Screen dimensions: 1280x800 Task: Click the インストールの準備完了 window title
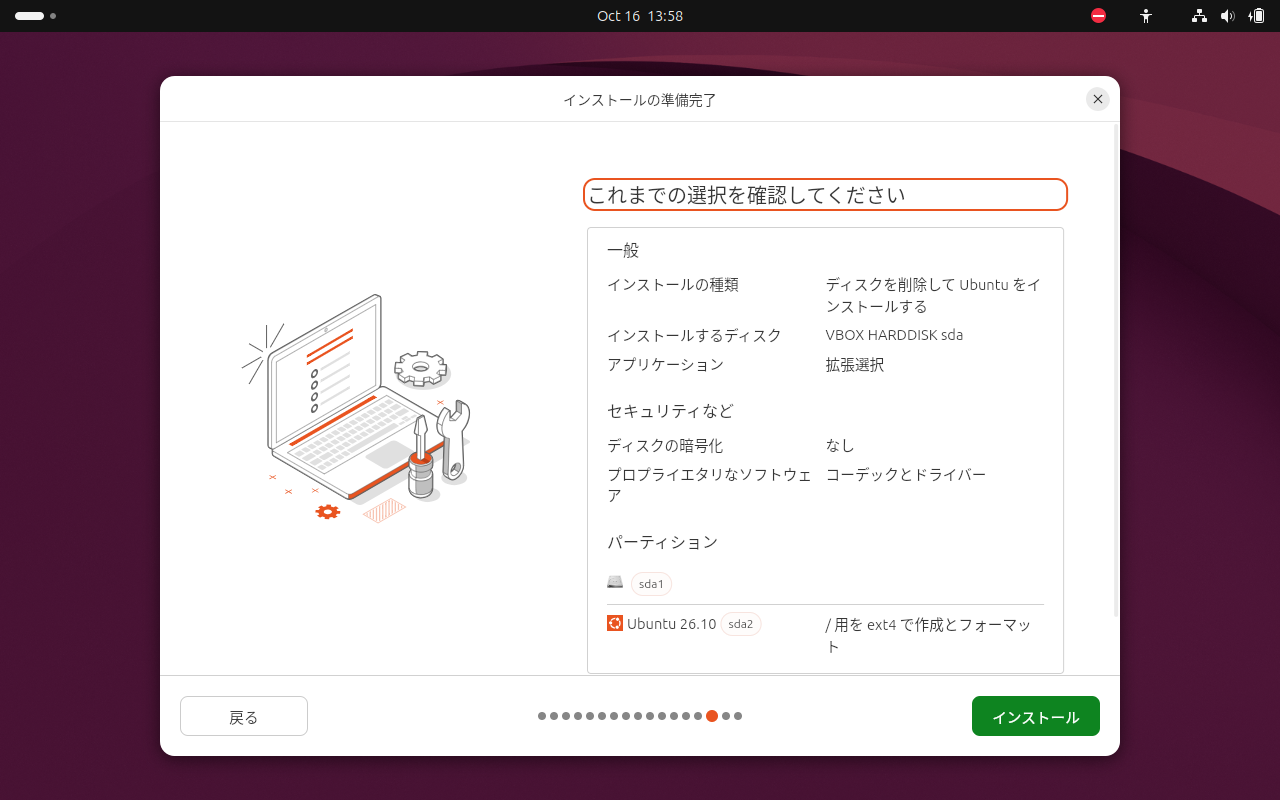[x=640, y=100]
